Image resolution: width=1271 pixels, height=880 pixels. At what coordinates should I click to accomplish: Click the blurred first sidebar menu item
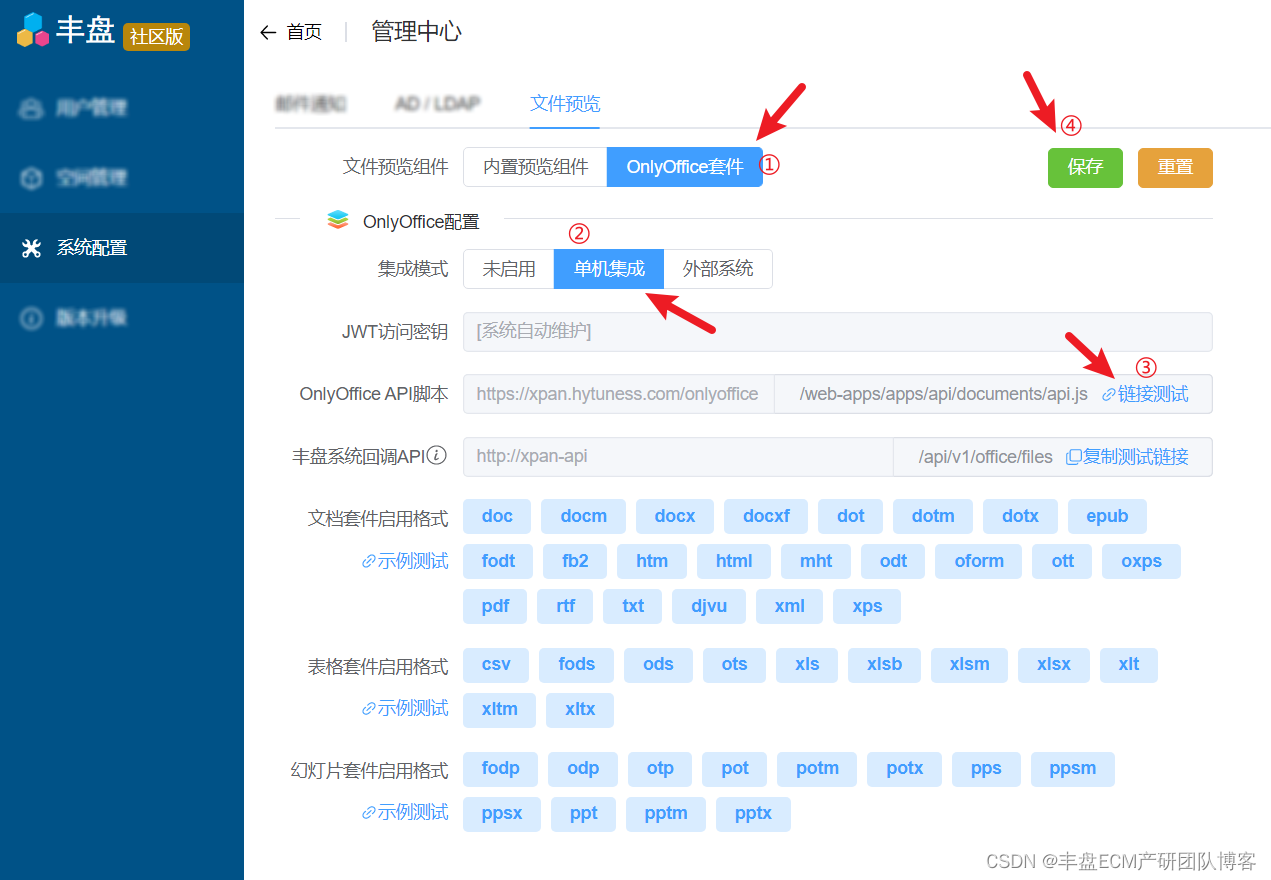tap(122, 108)
